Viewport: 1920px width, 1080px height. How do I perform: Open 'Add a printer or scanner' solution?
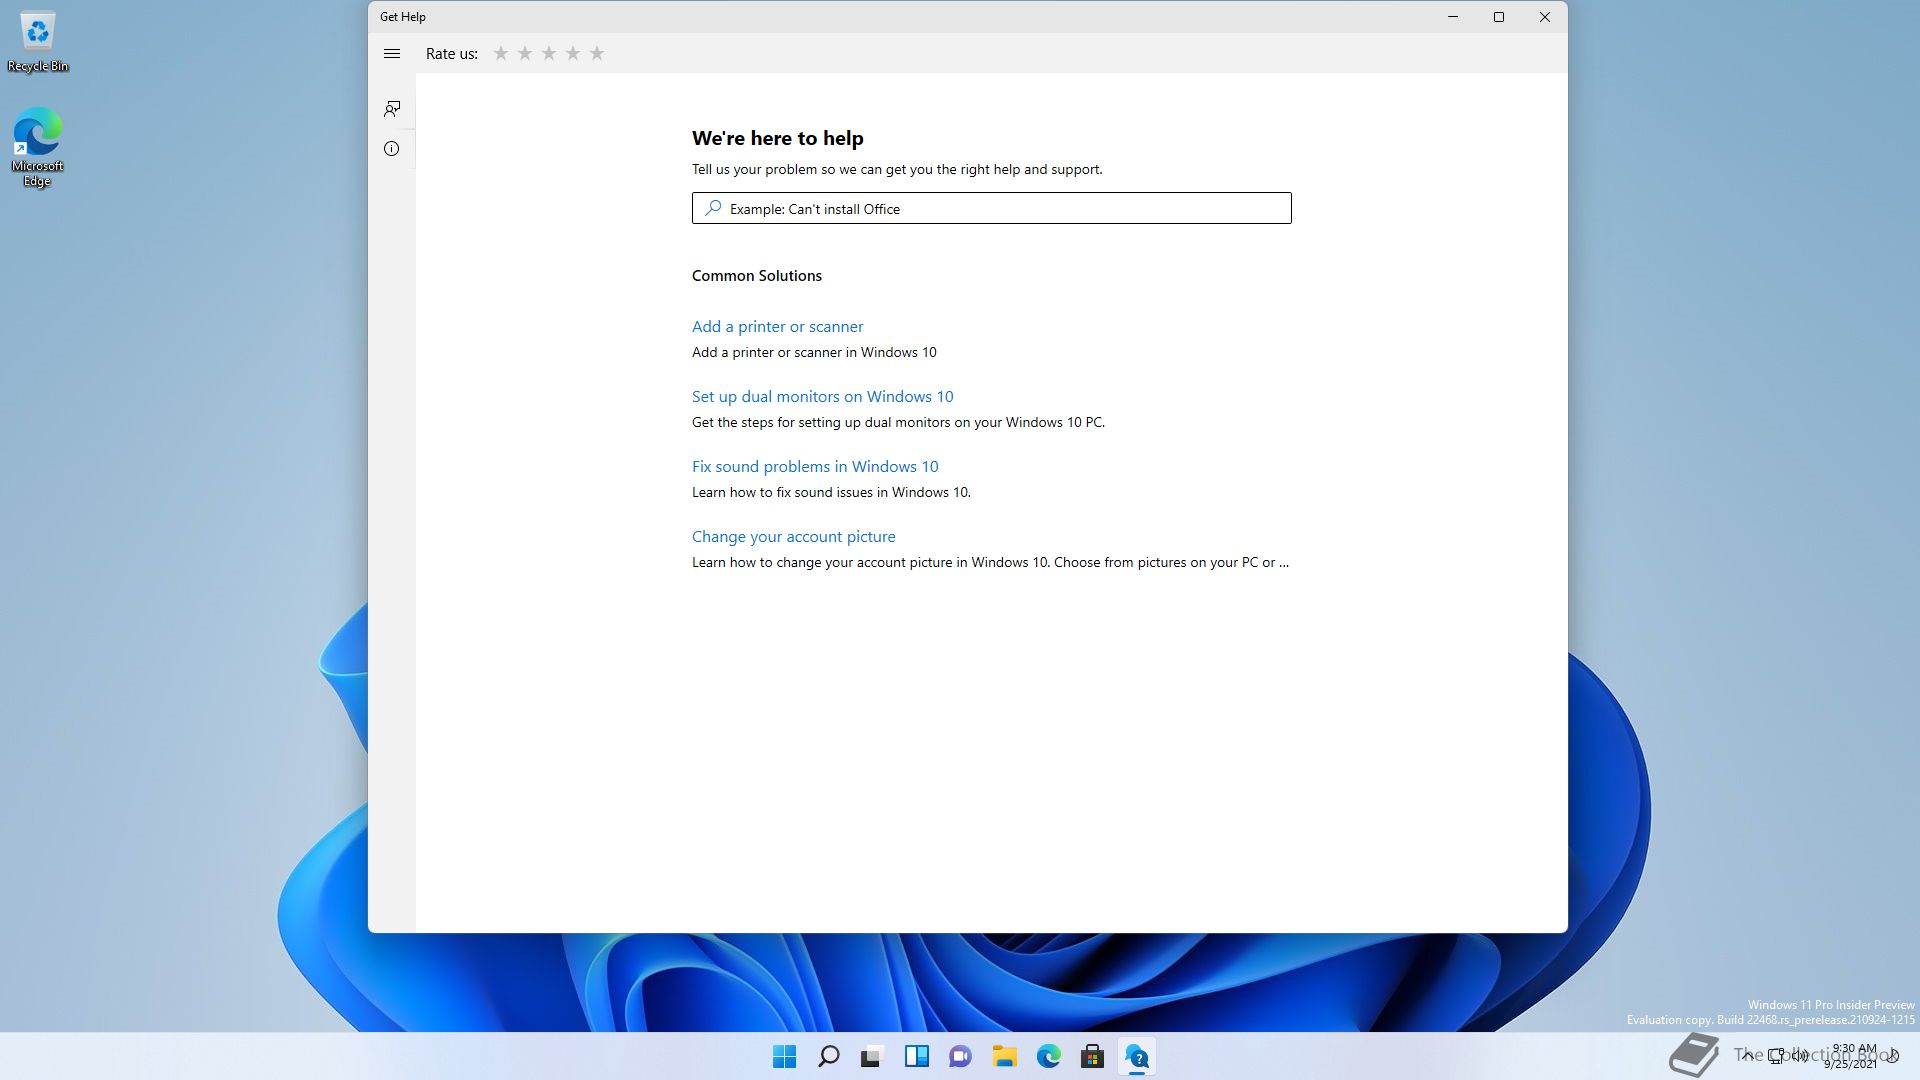pyautogui.click(x=777, y=327)
